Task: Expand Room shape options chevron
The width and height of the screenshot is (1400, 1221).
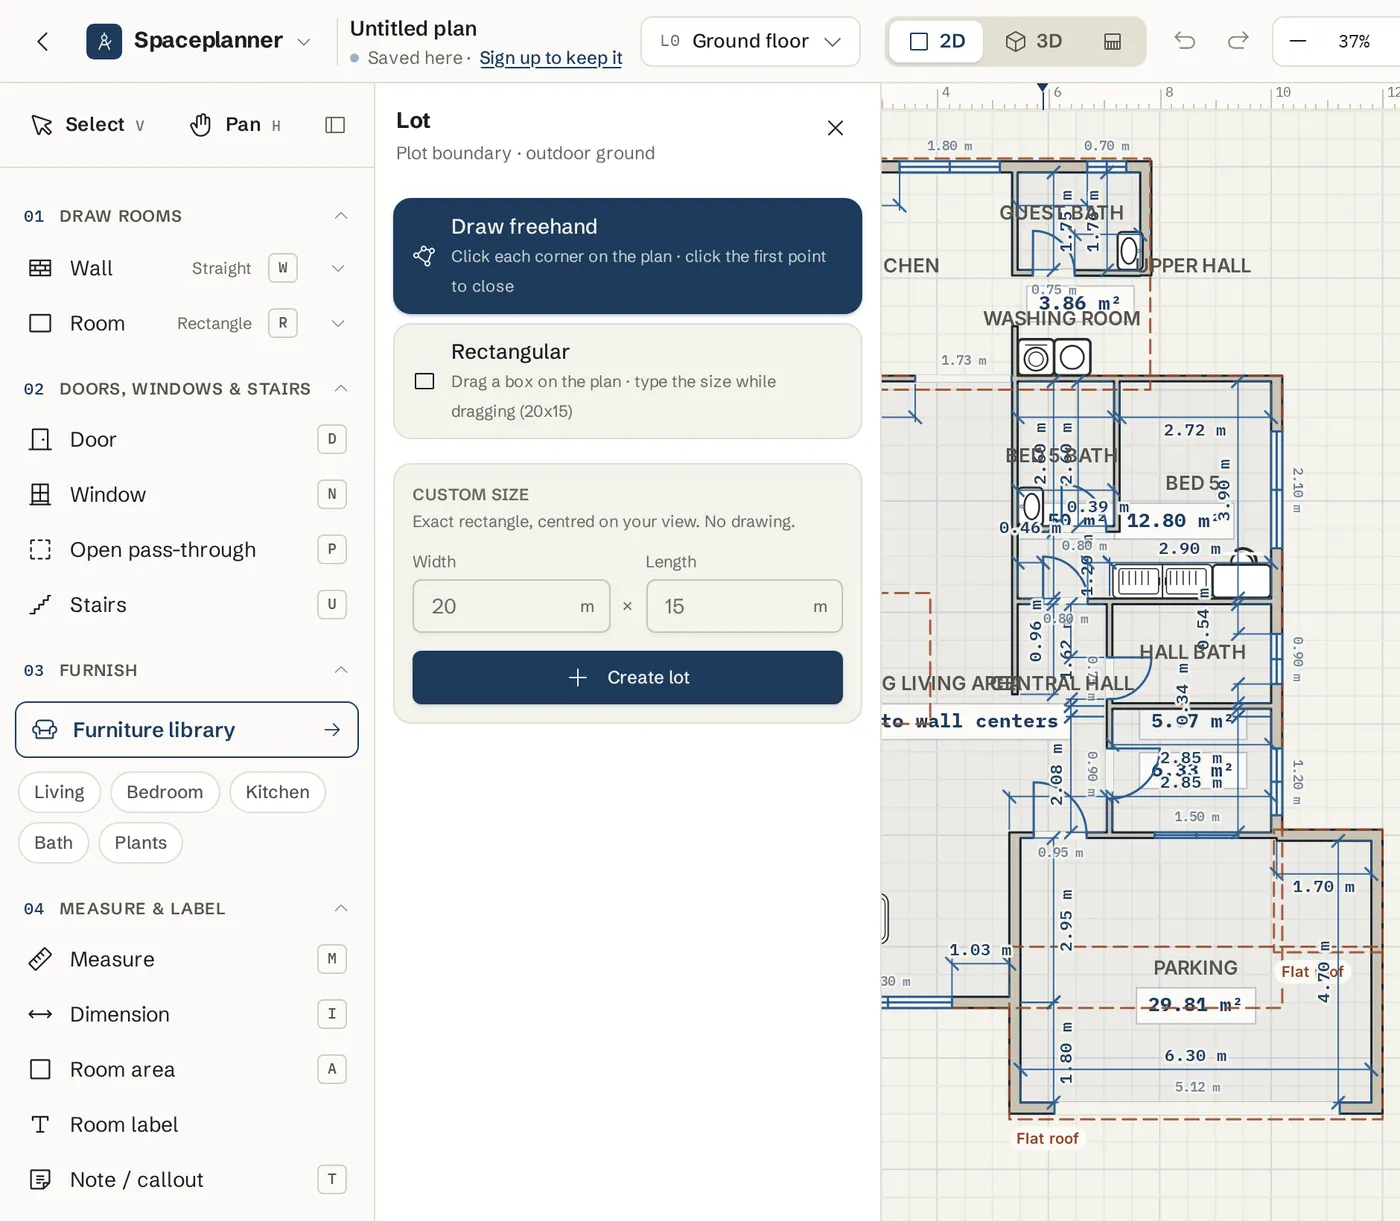Action: pos(338,323)
